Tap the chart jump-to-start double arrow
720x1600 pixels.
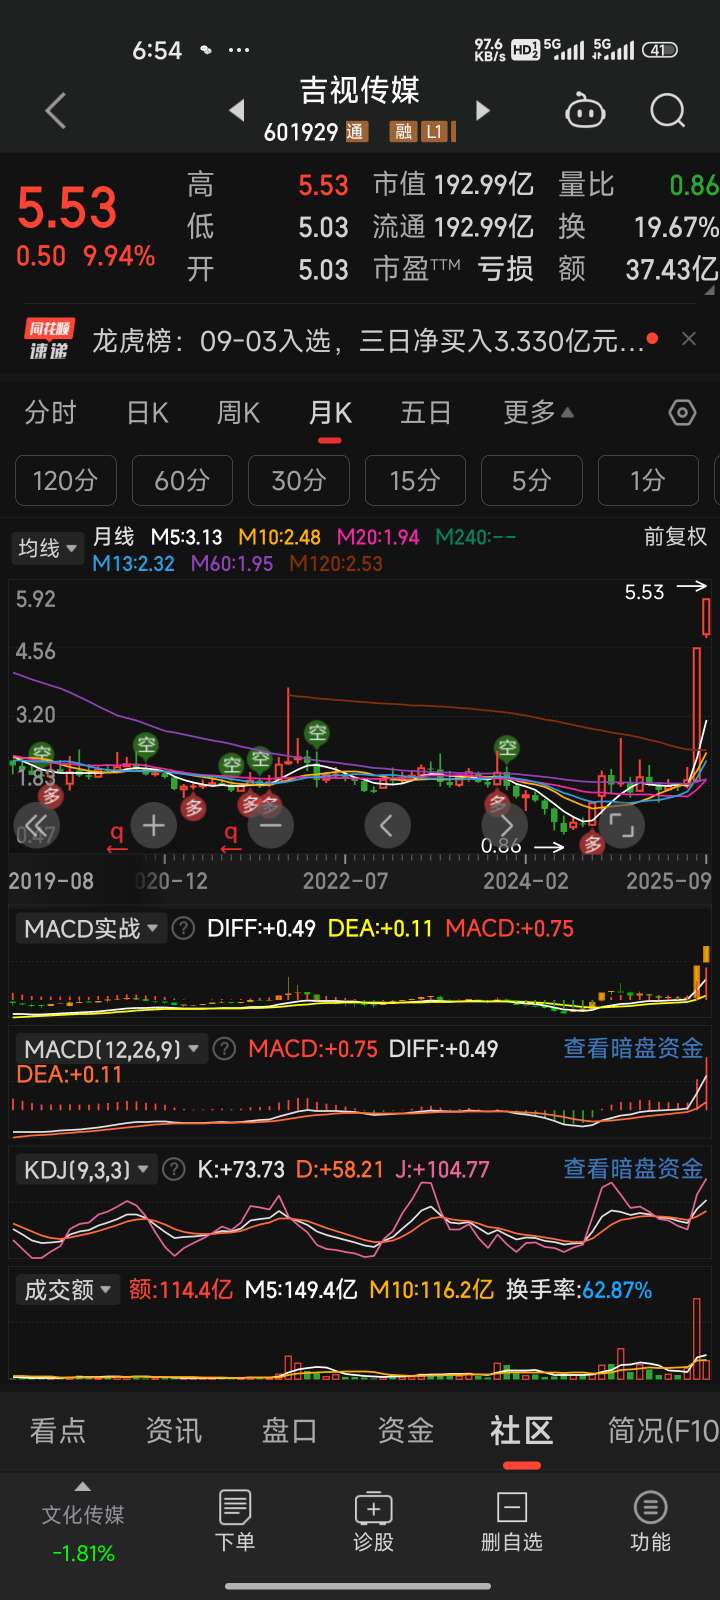37,826
